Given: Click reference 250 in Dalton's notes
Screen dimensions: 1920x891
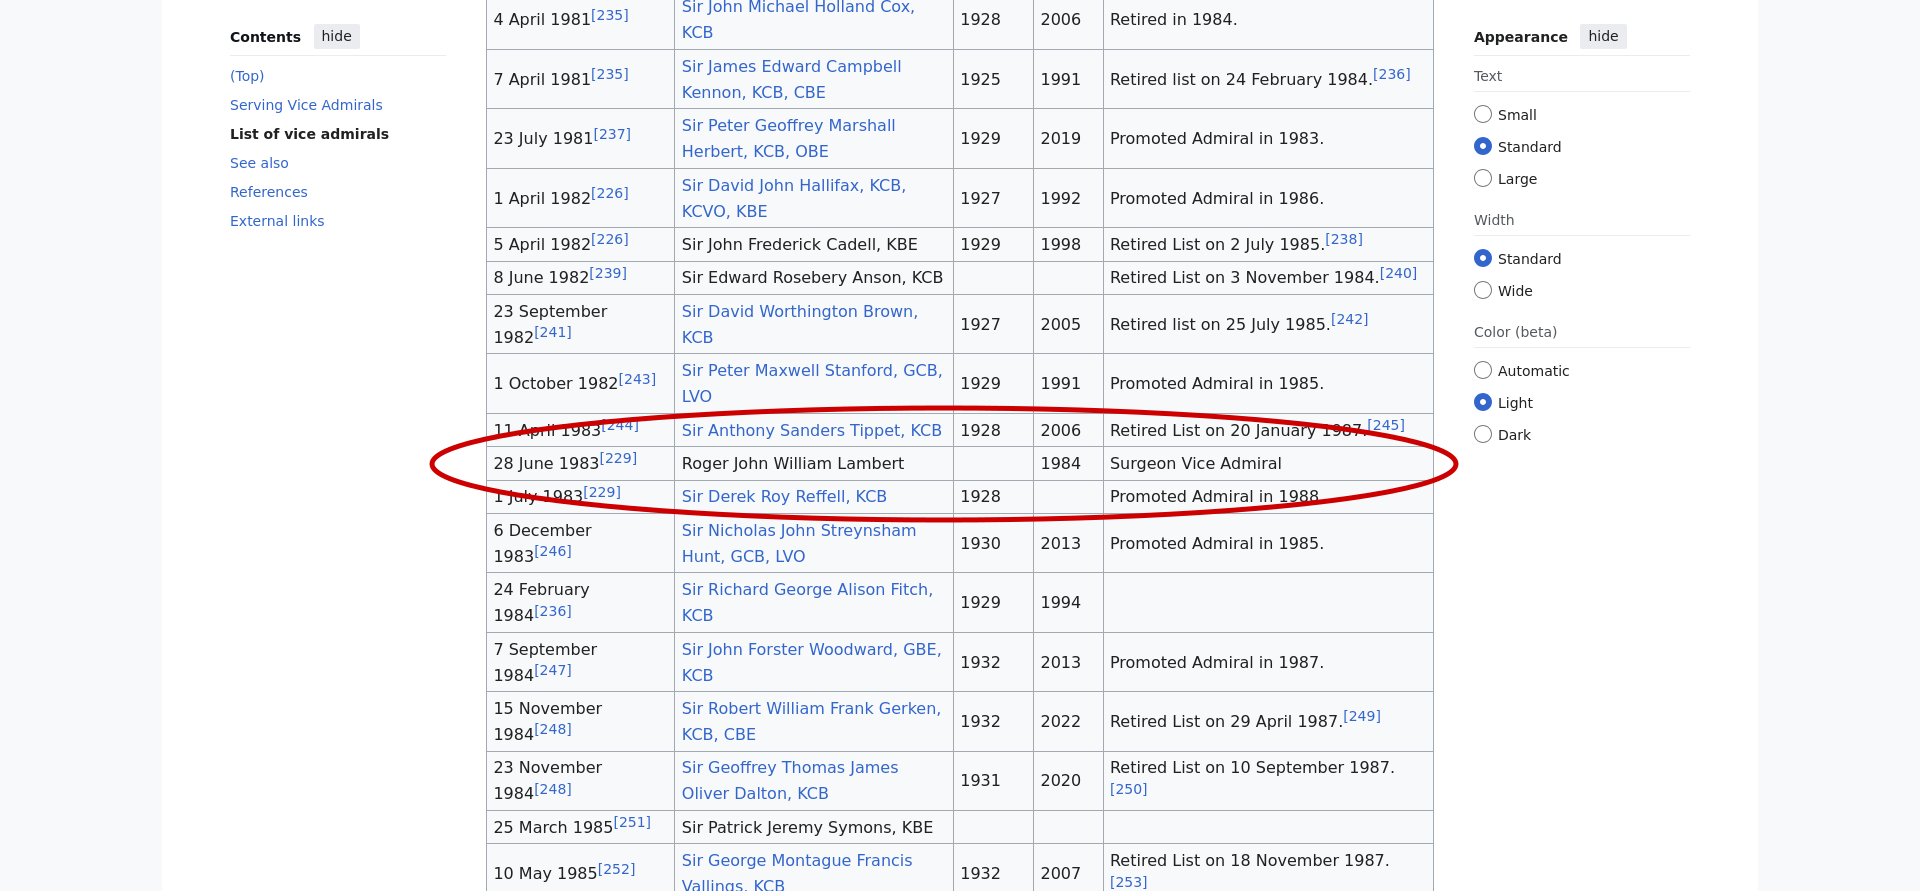Looking at the screenshot, I should 1128,790.
